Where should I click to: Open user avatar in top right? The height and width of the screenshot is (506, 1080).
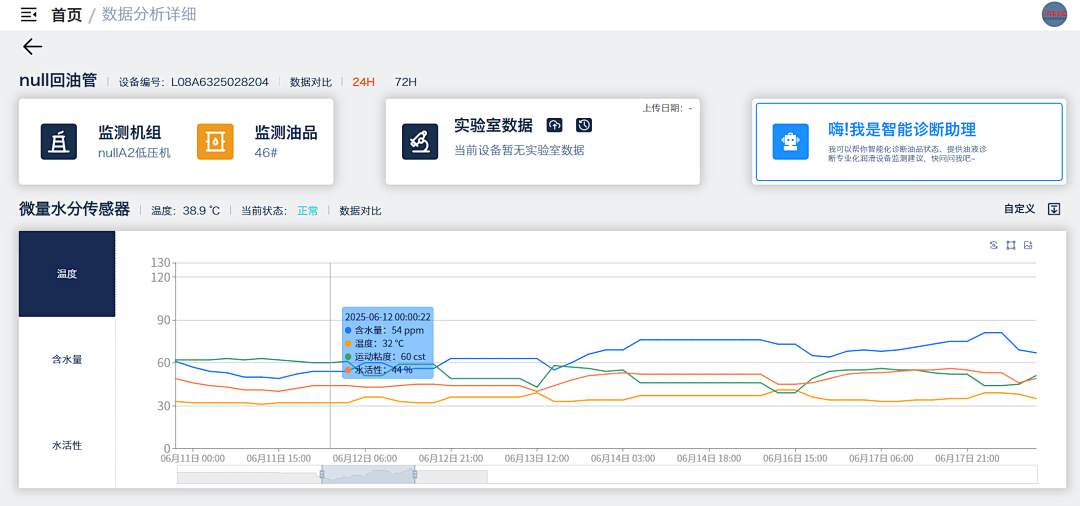pyautogui.click(x=1054, y=14)
